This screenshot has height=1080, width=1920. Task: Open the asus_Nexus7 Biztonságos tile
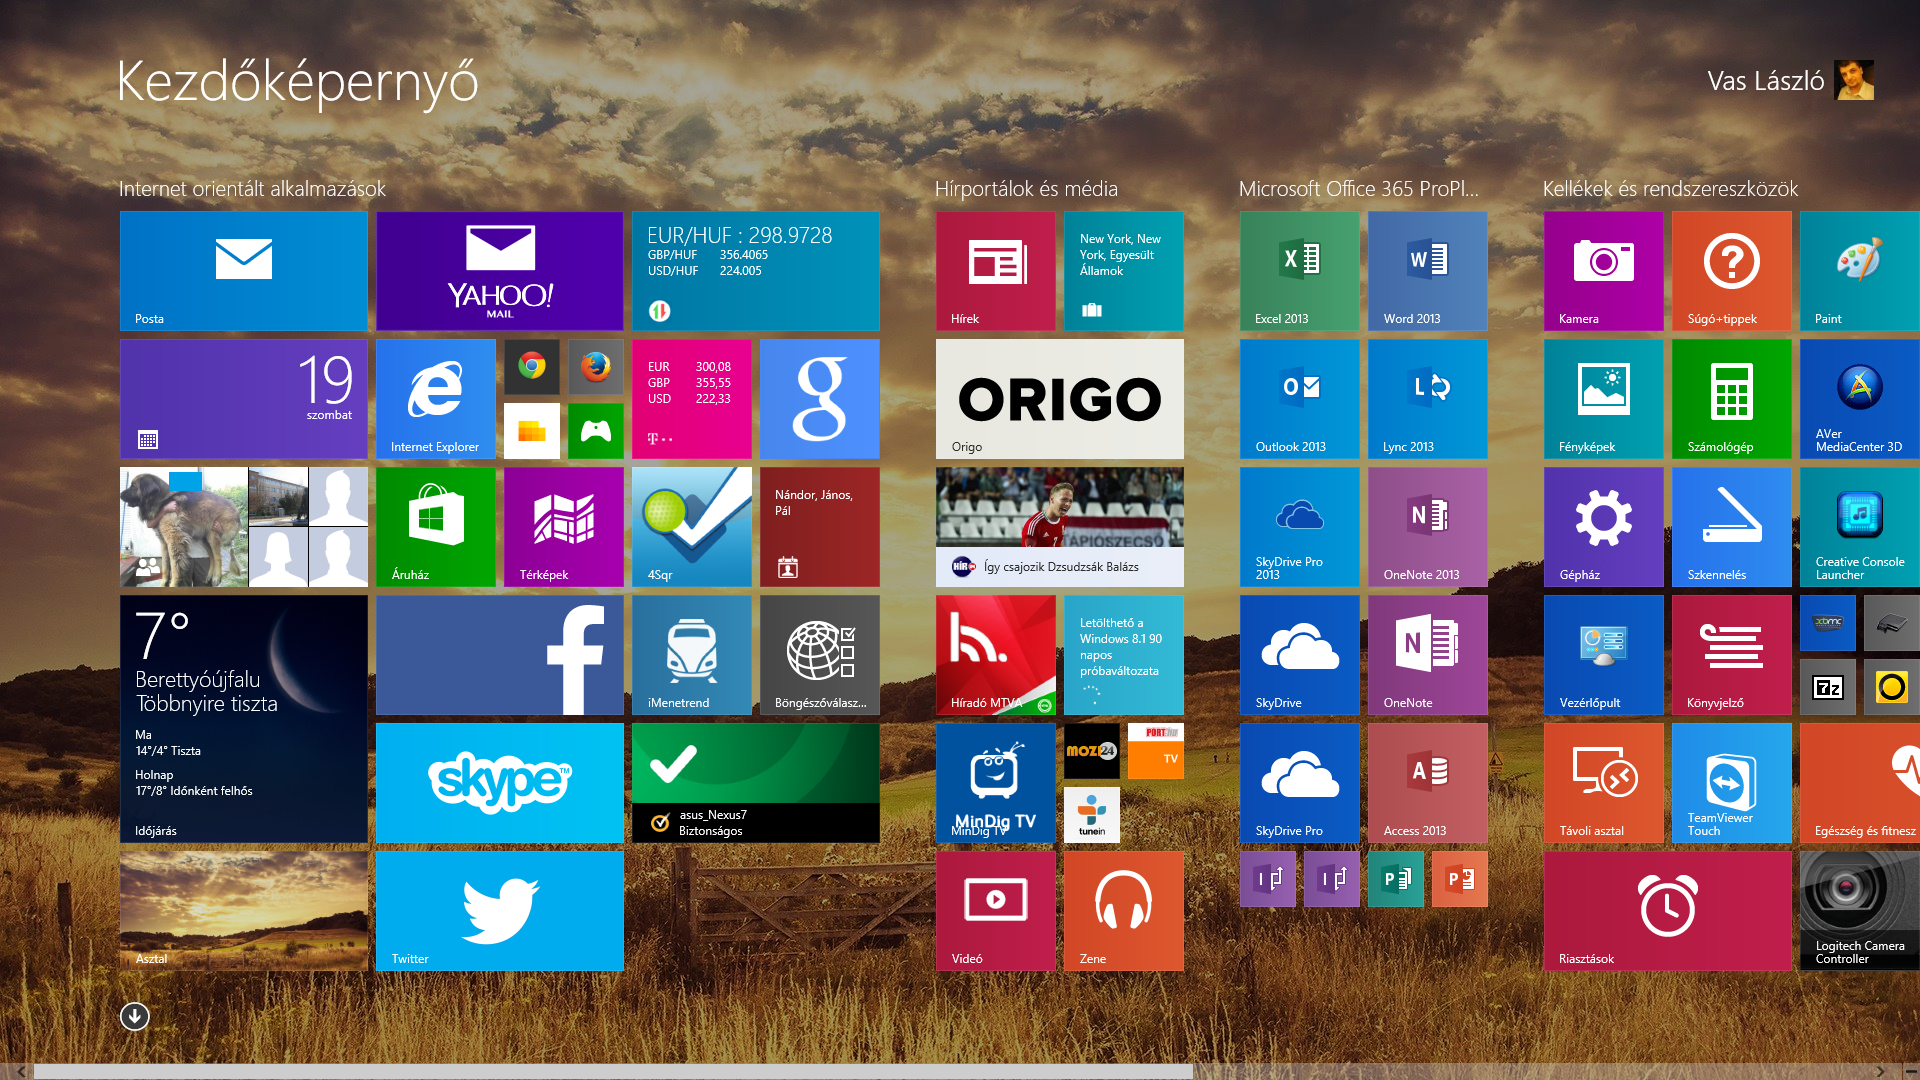755,783
